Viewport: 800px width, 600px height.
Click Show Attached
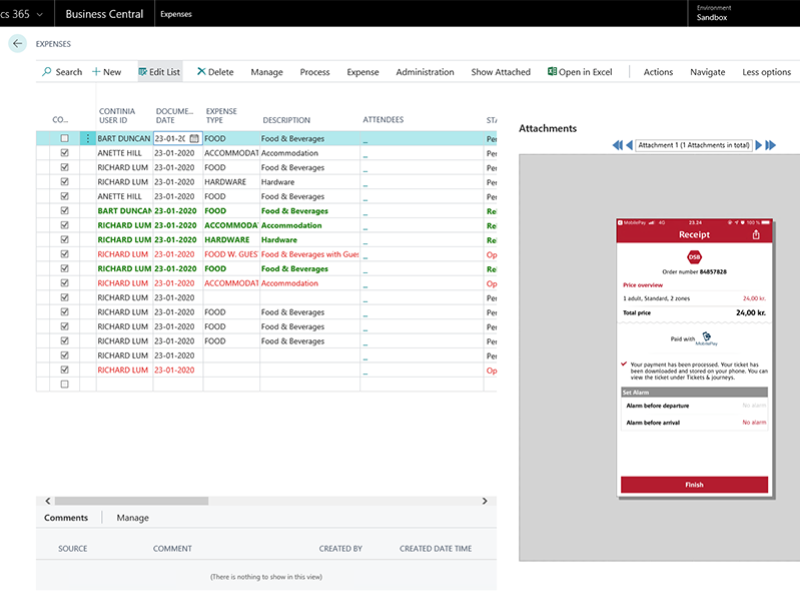(501, 72)
